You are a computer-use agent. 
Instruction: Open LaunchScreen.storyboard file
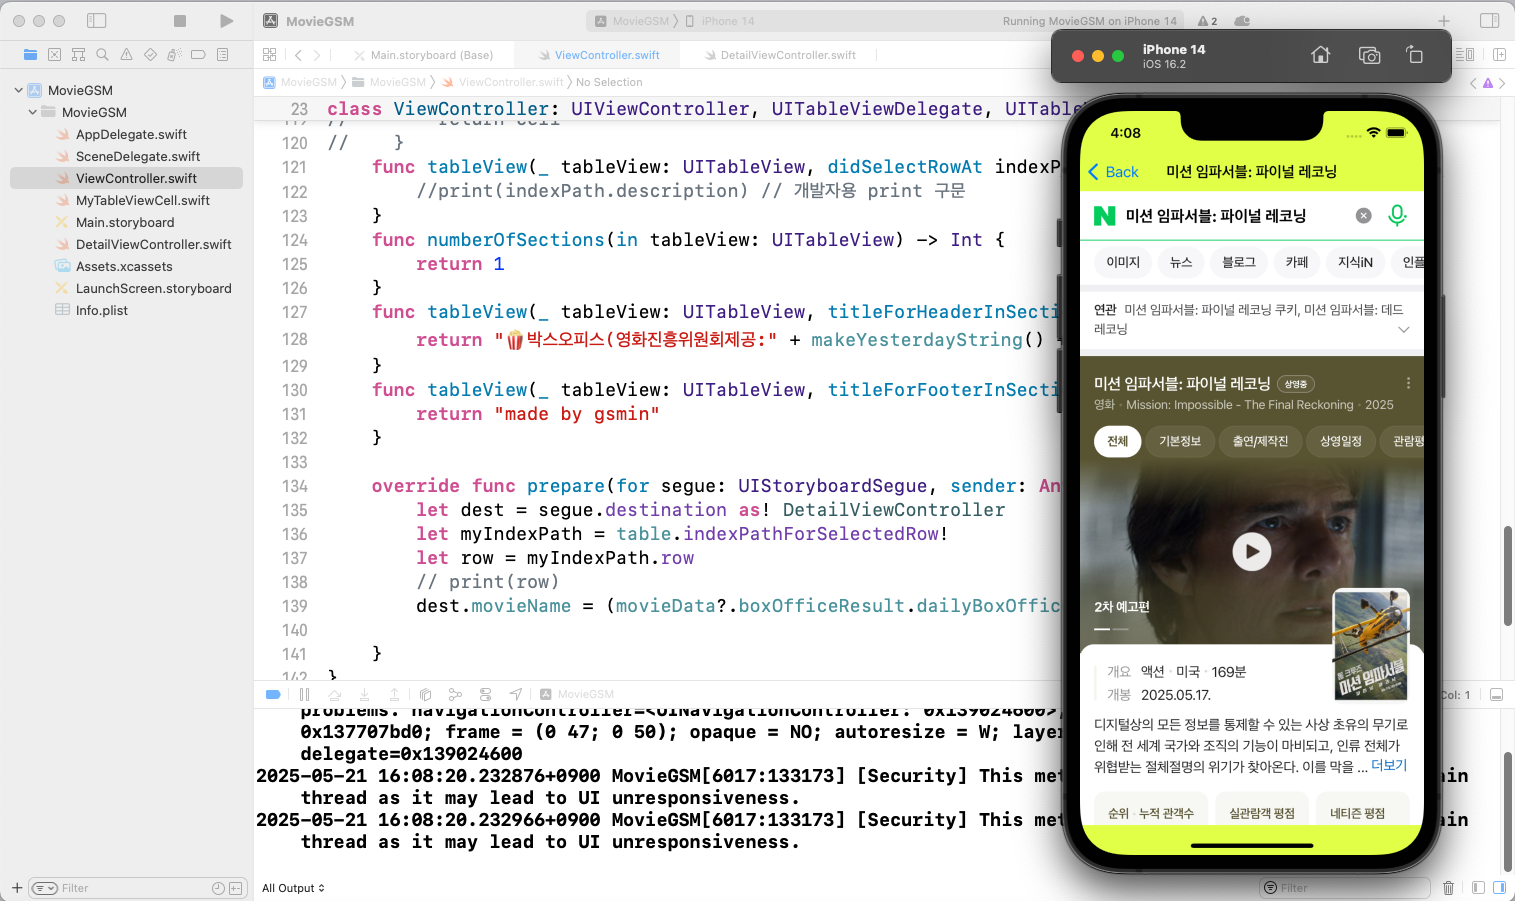153,288
